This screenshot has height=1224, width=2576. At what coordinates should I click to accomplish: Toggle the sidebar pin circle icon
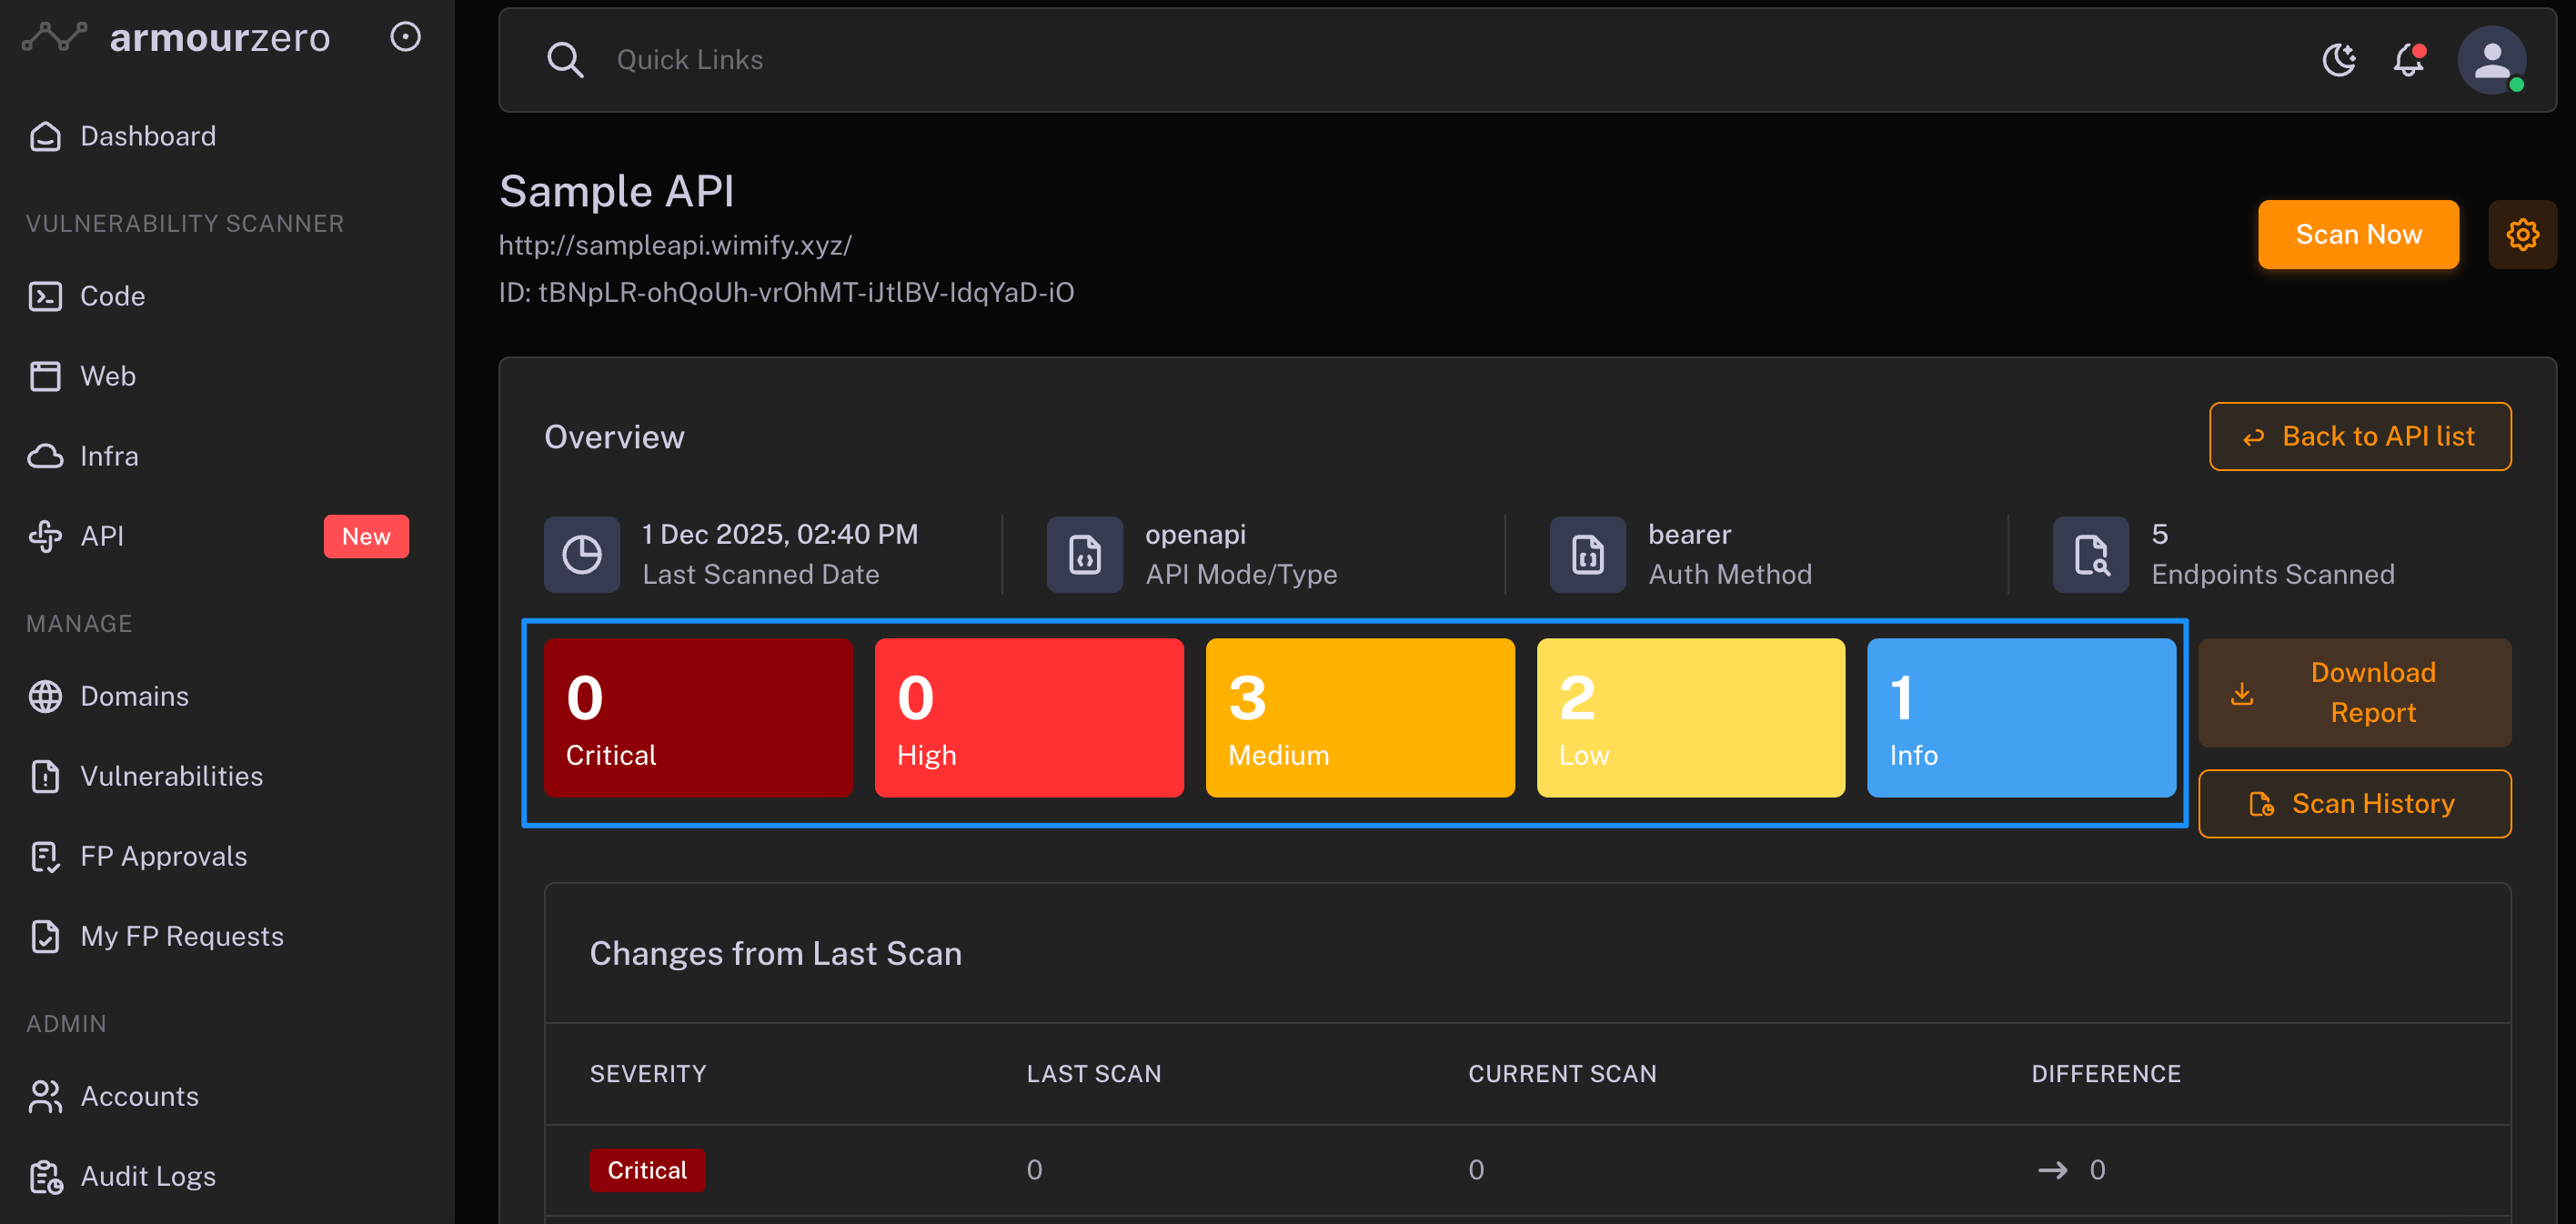[x=405, y=37]
